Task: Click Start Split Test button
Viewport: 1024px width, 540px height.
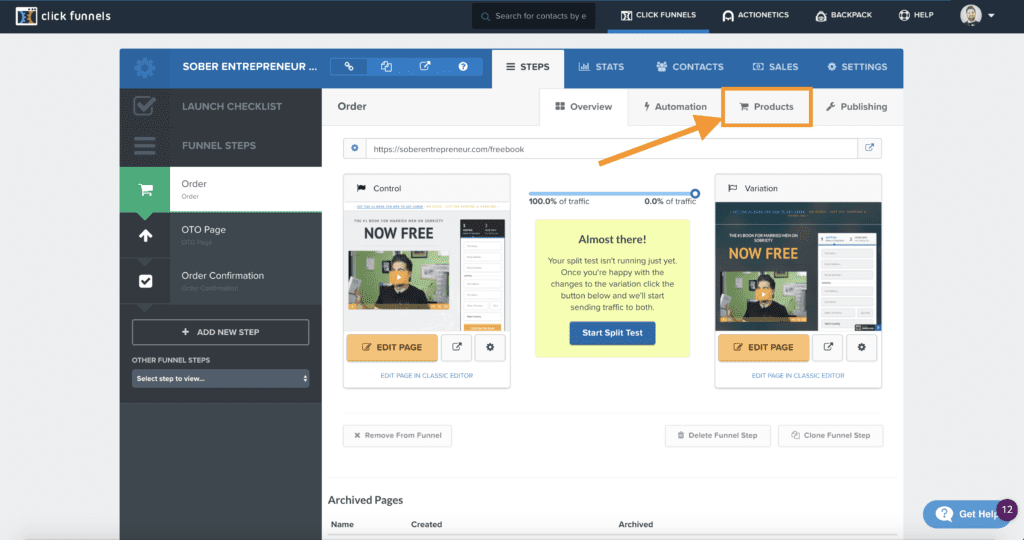Action: click(613, 333)
